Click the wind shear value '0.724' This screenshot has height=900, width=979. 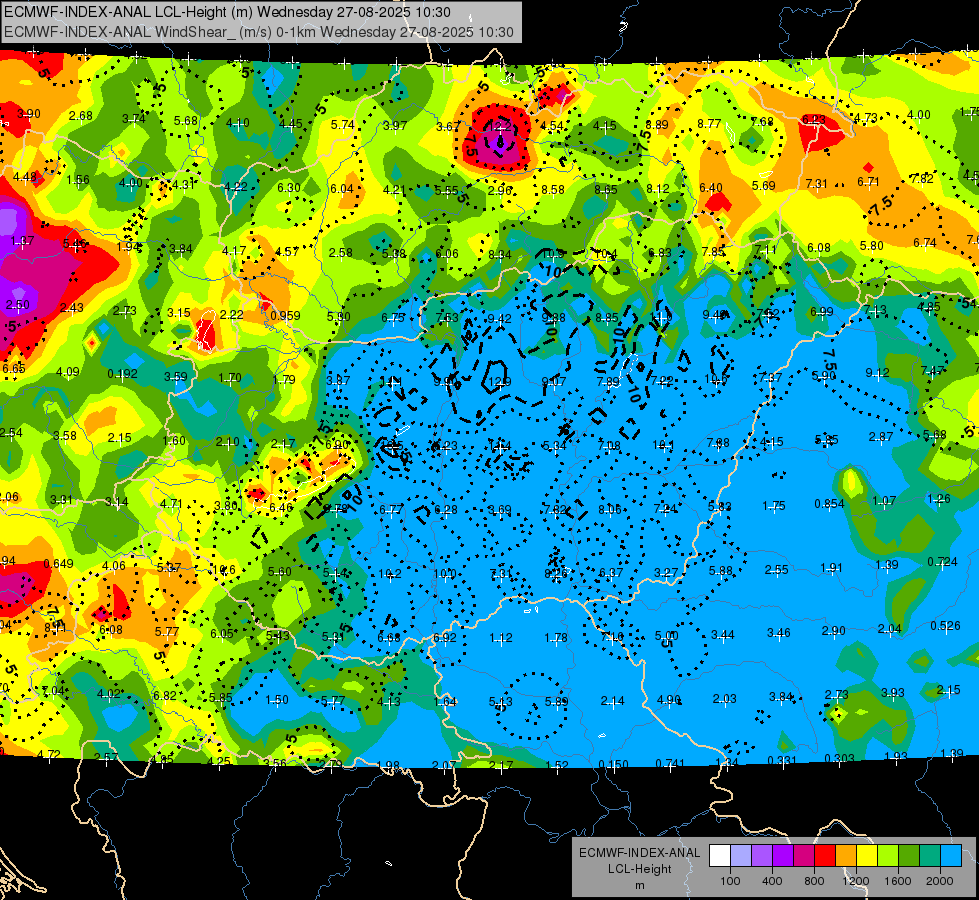coord(942,561)
